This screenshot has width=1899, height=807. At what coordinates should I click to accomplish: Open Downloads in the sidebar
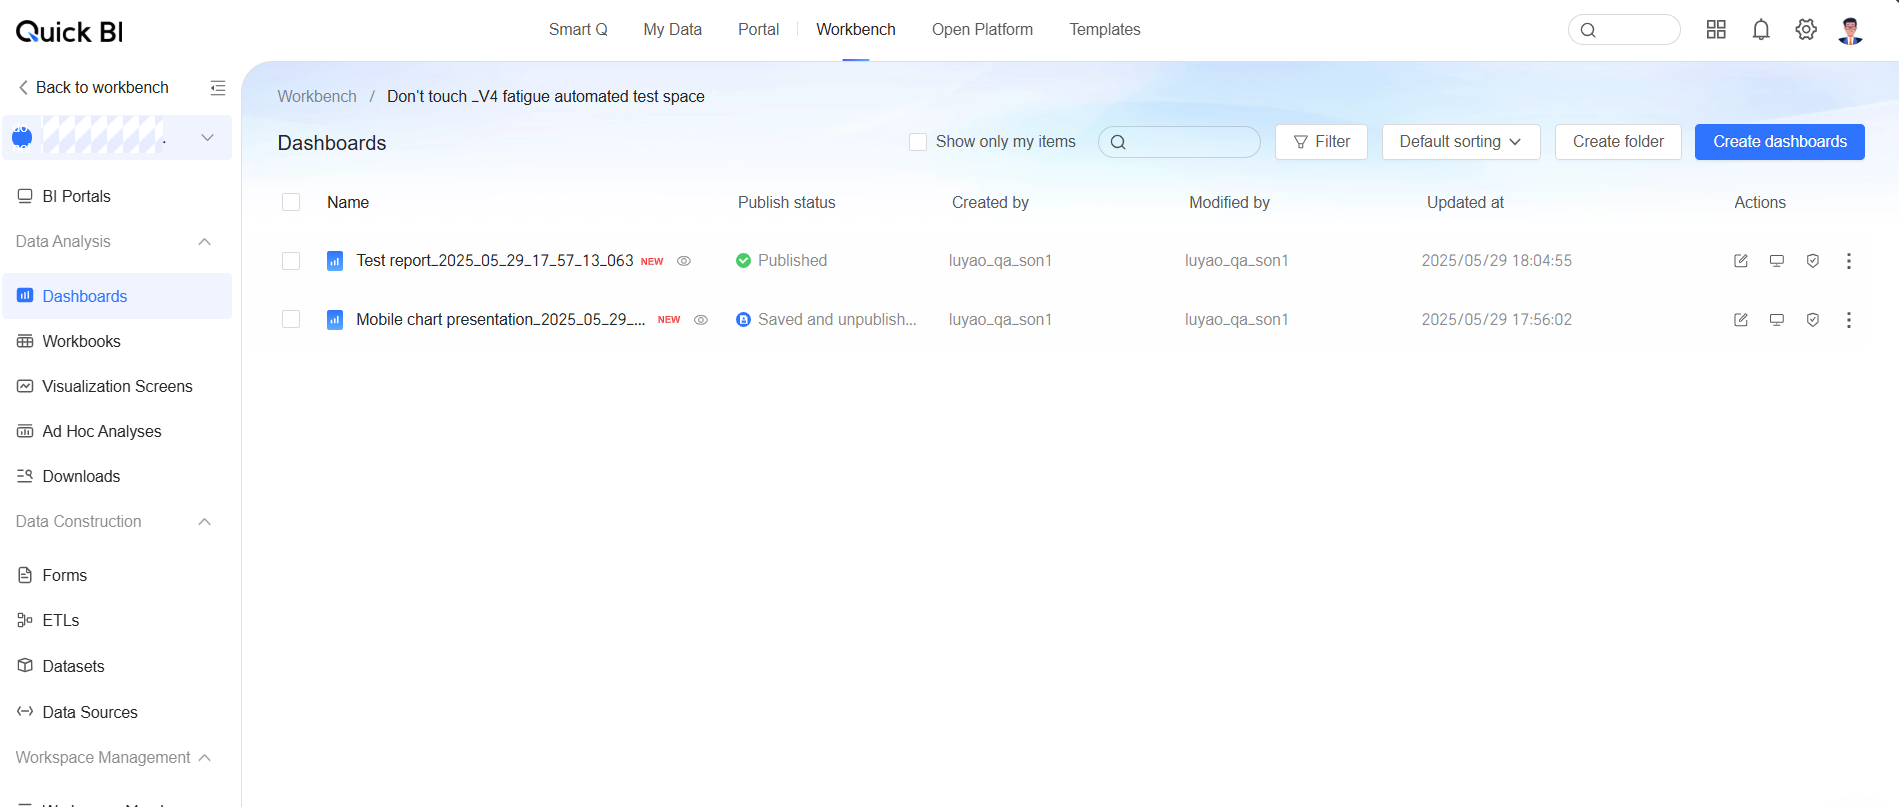point(117,477)
